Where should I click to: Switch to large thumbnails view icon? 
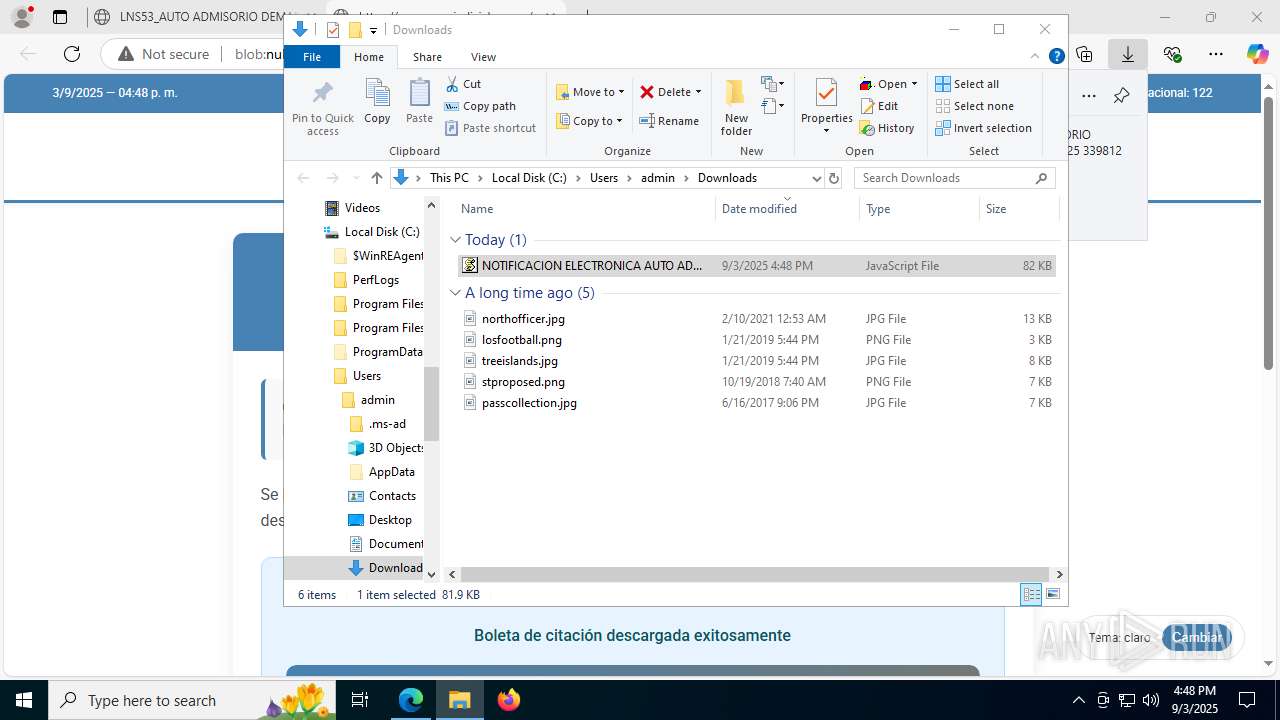pyautogui.click(x=1052, y=594)
